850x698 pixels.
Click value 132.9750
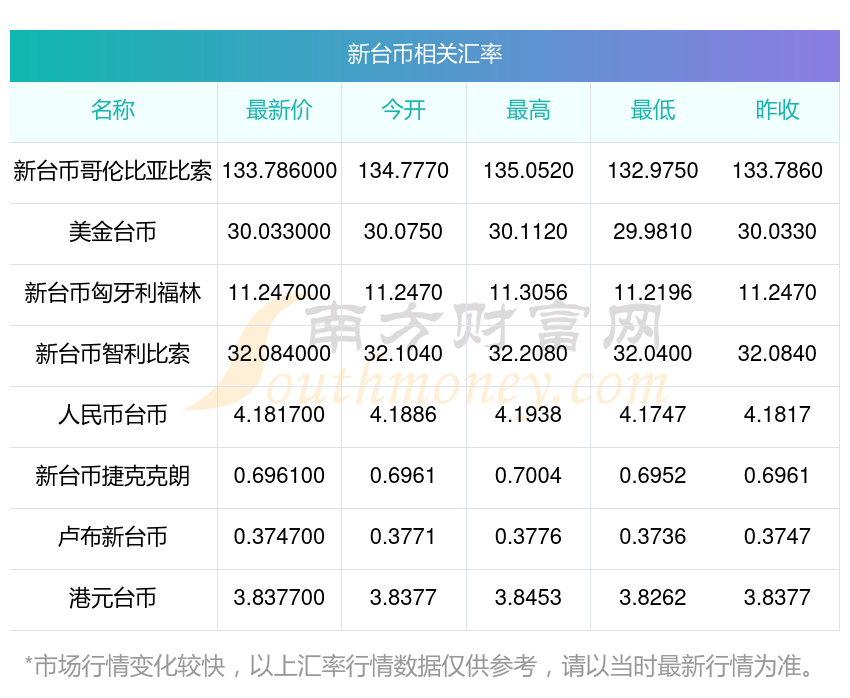[653, 171]
